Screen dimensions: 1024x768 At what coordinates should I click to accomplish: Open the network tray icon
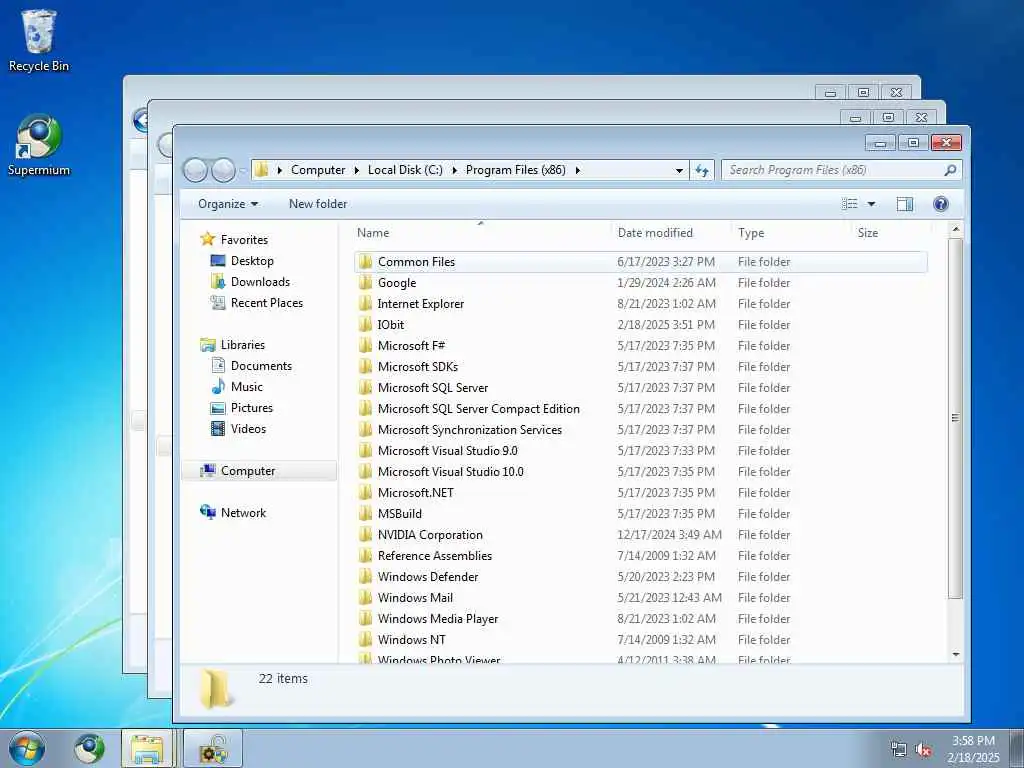tap(899, 750)
